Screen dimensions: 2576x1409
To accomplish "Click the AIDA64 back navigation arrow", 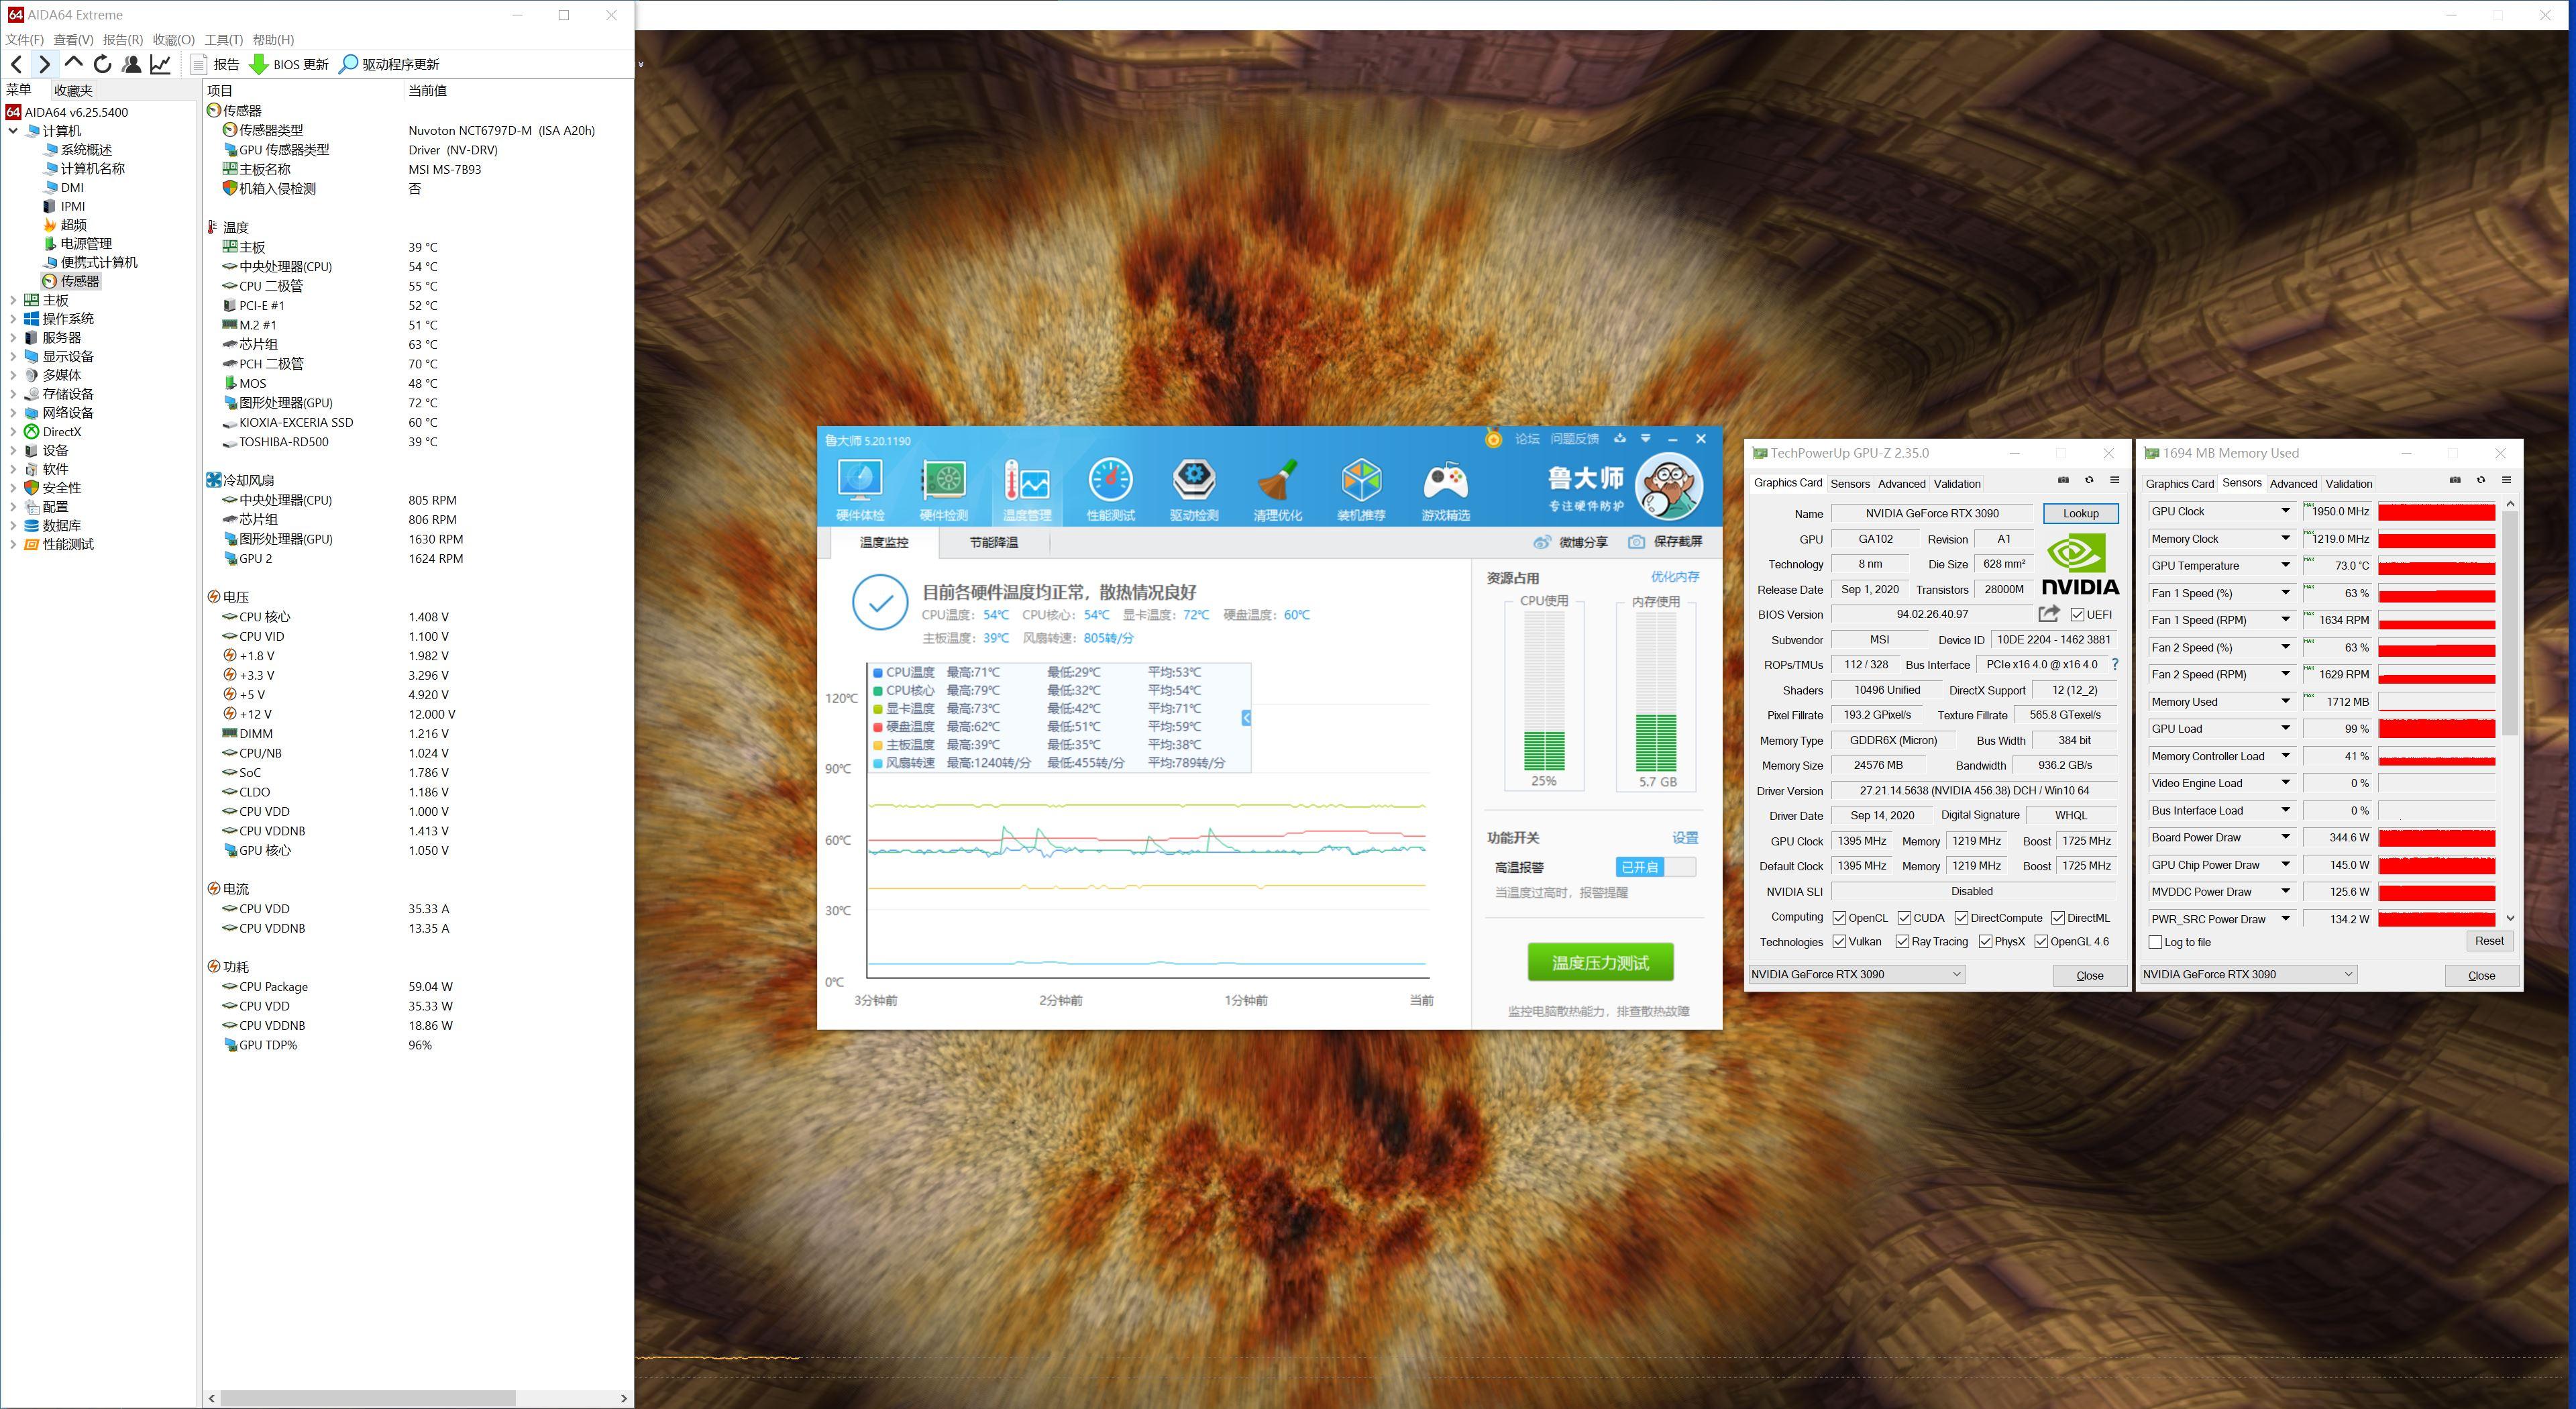I will [16, 64].
